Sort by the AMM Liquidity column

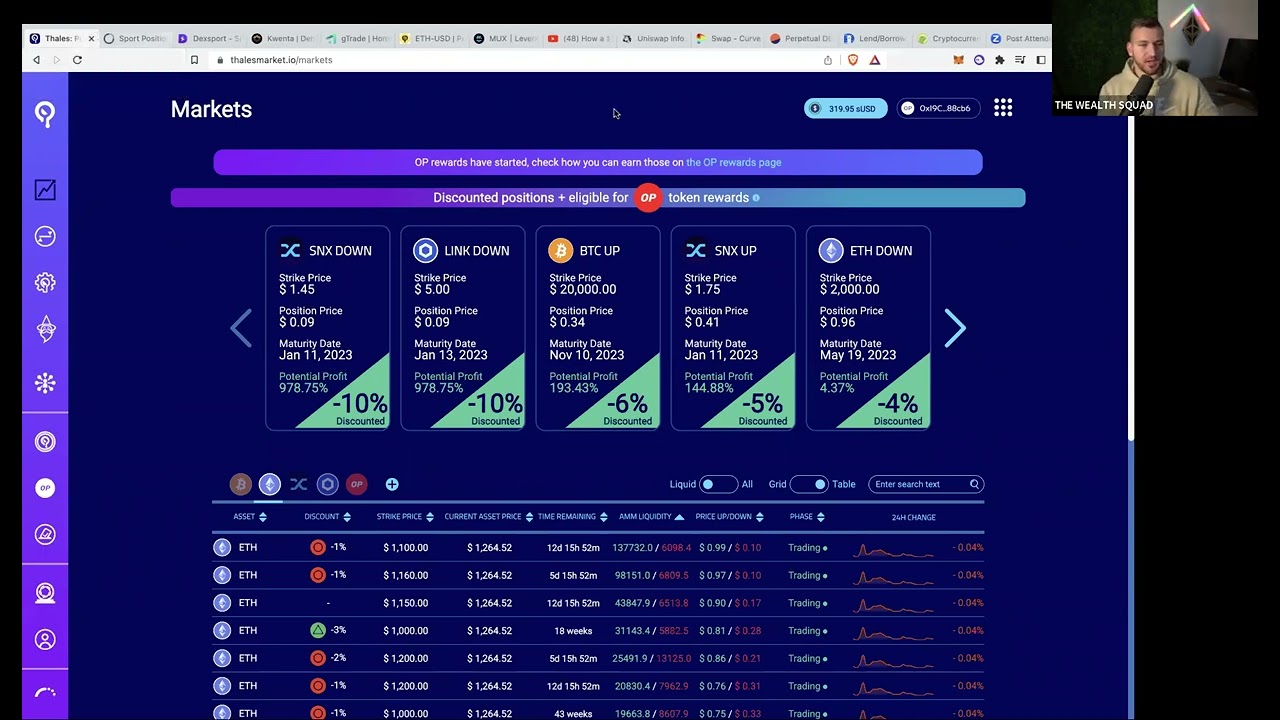(x=652, y=517)
